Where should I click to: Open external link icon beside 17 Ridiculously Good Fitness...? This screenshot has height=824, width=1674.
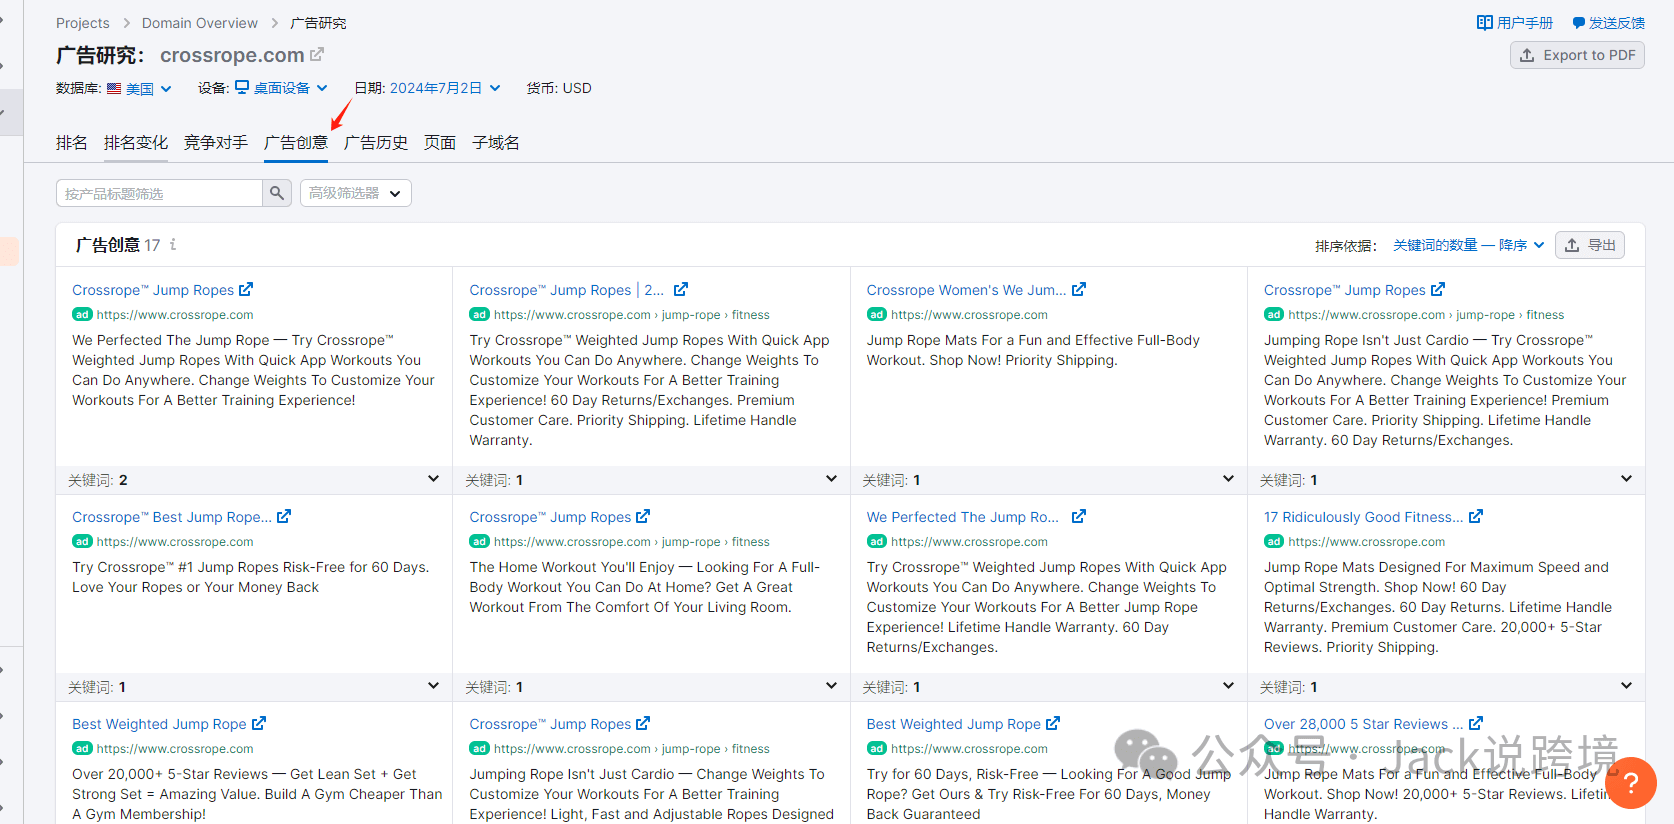tap(1476, 517)
